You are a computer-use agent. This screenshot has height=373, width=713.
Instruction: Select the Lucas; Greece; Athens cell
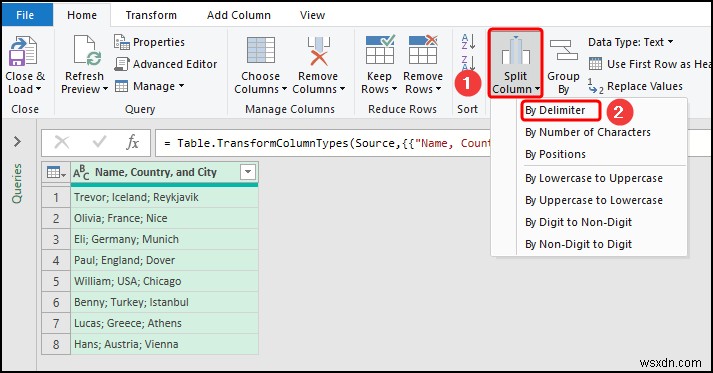[x=165, y=323]
